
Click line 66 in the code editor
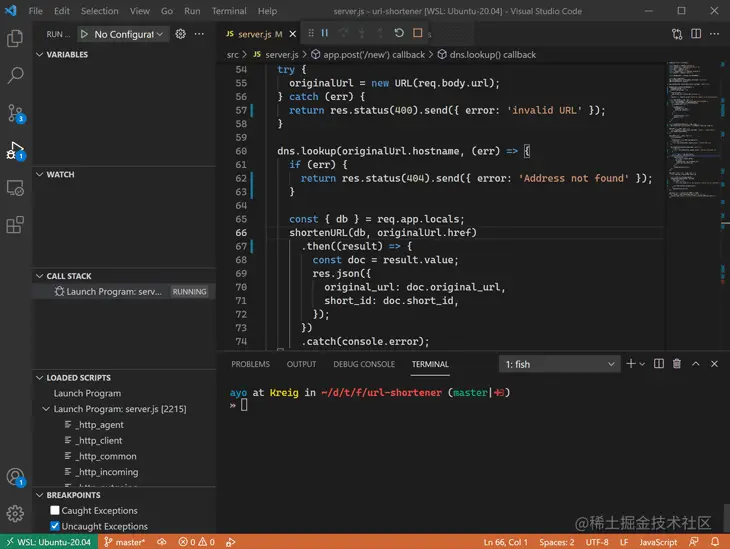383,232
